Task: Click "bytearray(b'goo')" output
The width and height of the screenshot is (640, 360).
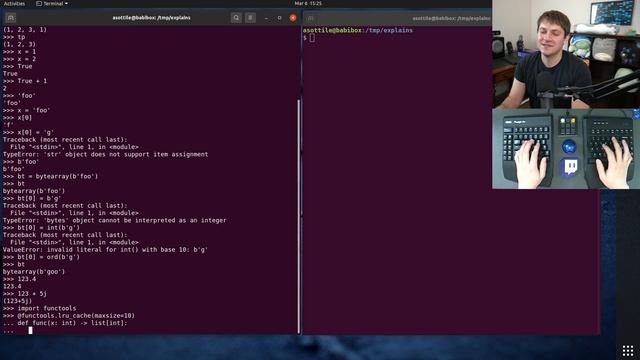Action: [x=34, y=271]
